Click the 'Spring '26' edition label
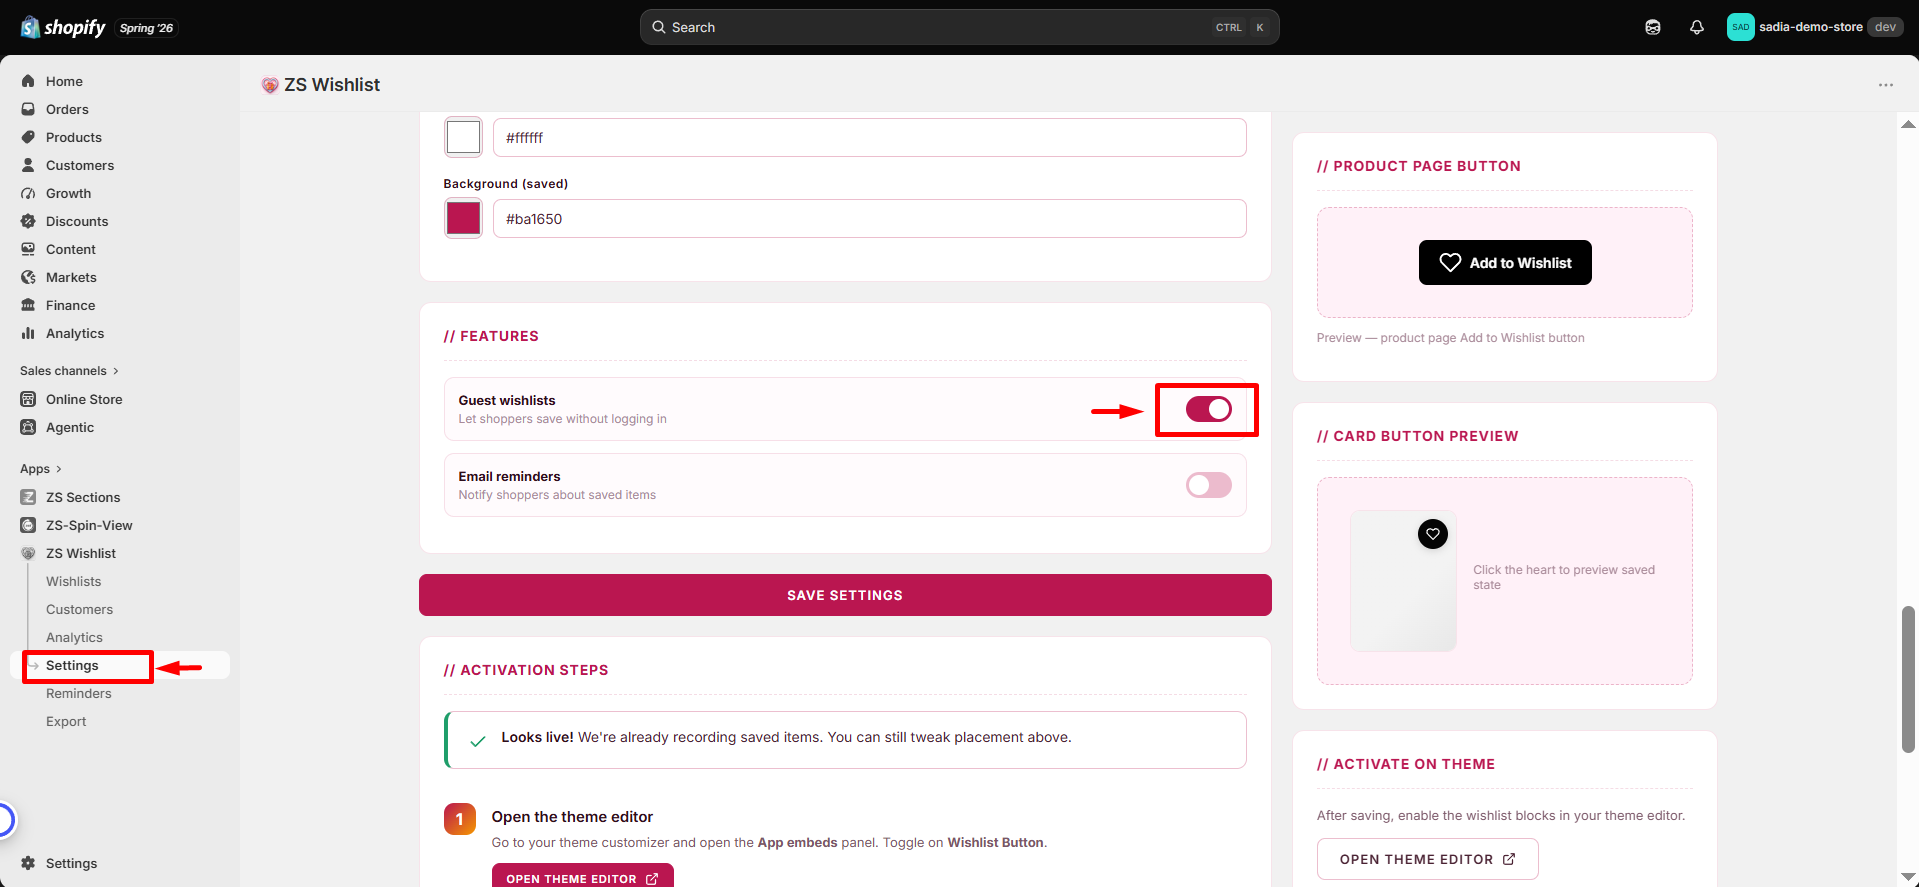This screenshot has width=1919, height=887. 146,28
